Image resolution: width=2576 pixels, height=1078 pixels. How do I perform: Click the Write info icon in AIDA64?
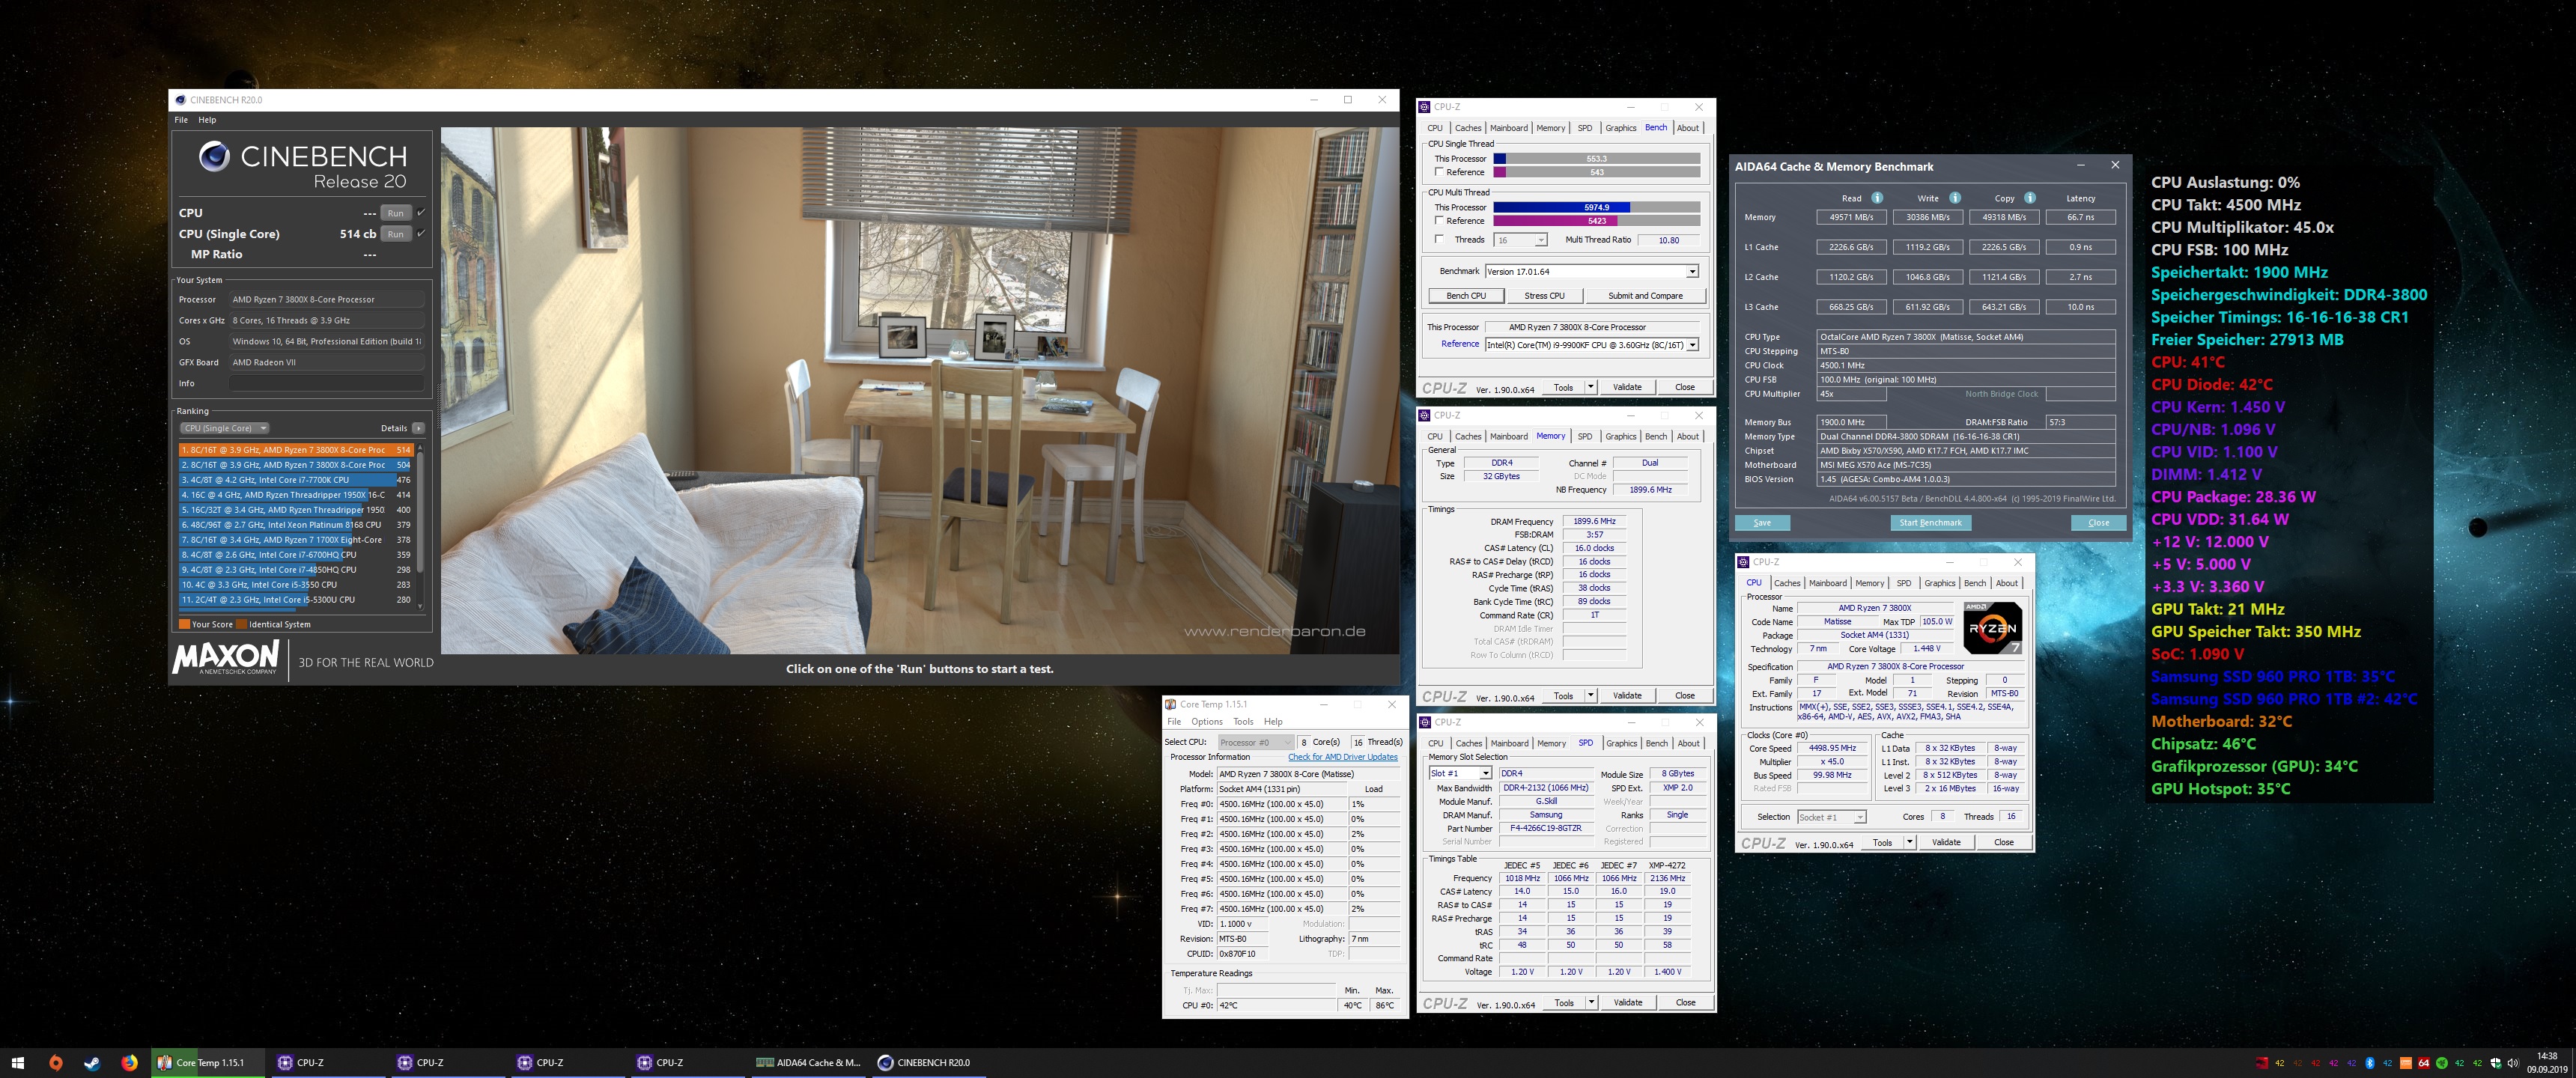[x=1955, y=198]
